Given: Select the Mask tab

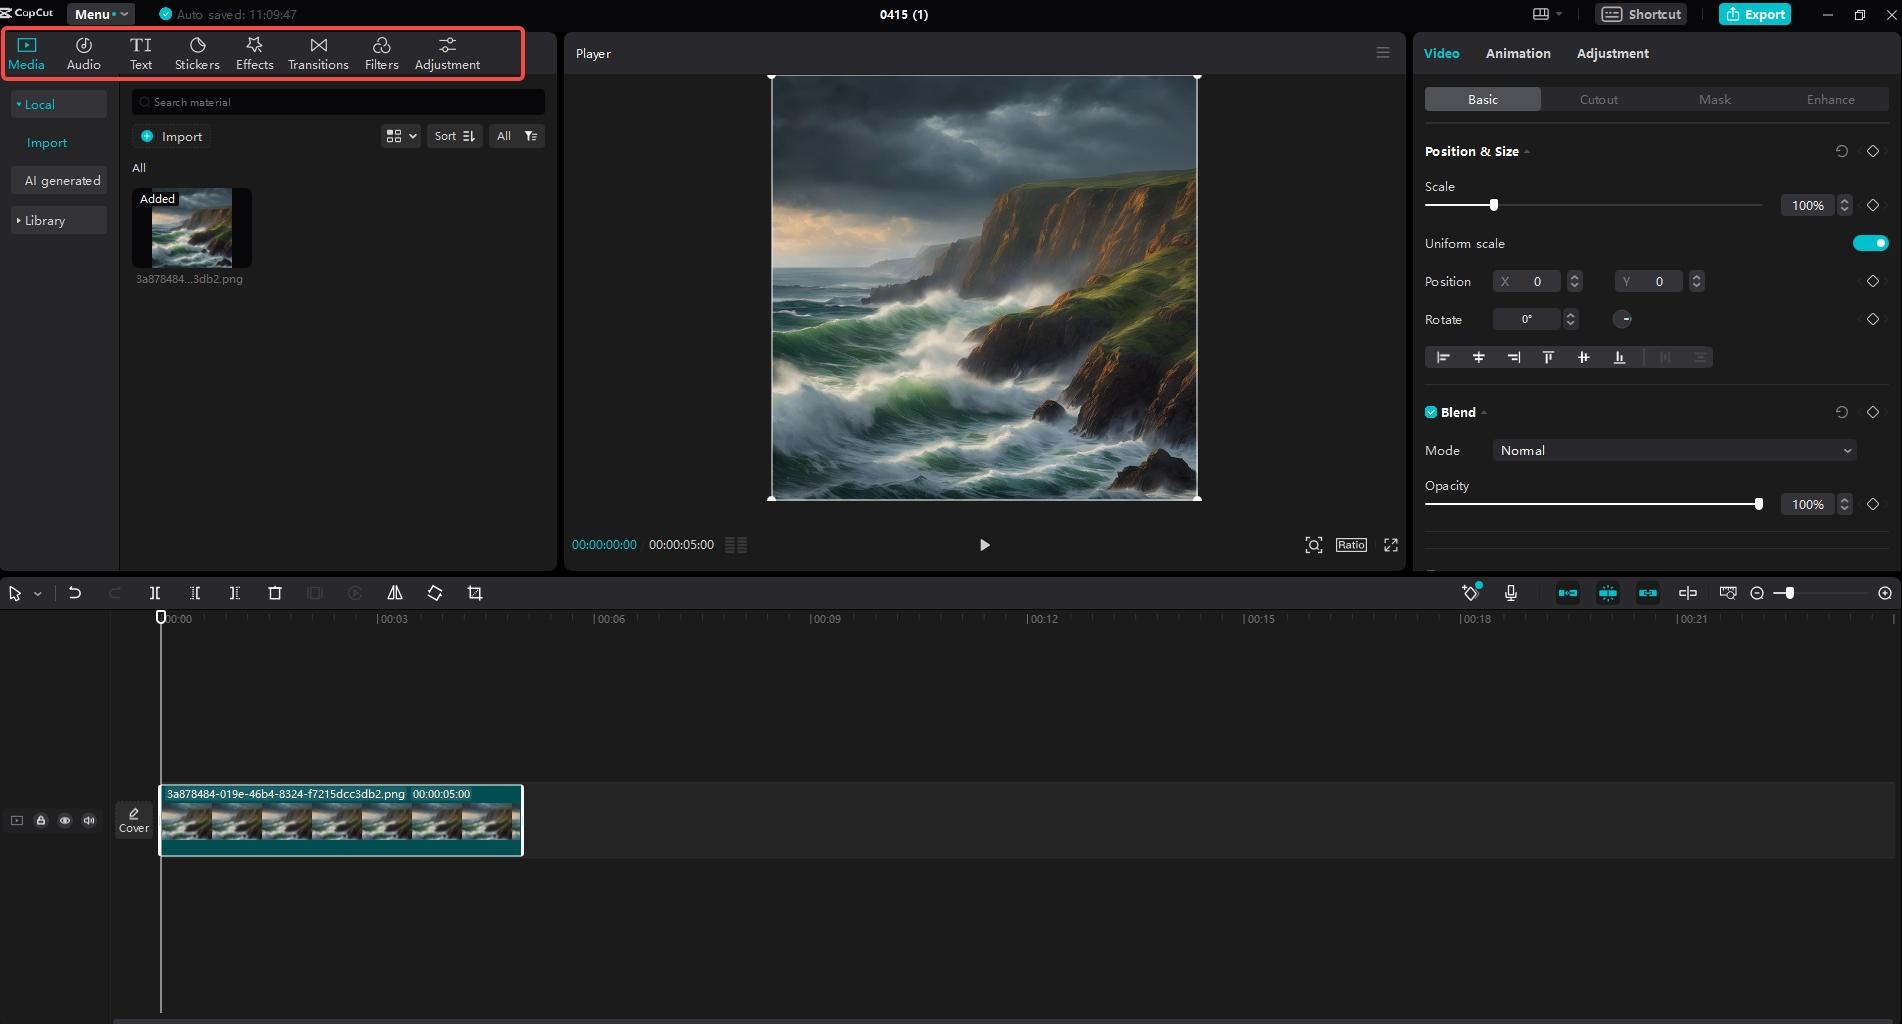Looking at the screenshot, I should 1714,99.
